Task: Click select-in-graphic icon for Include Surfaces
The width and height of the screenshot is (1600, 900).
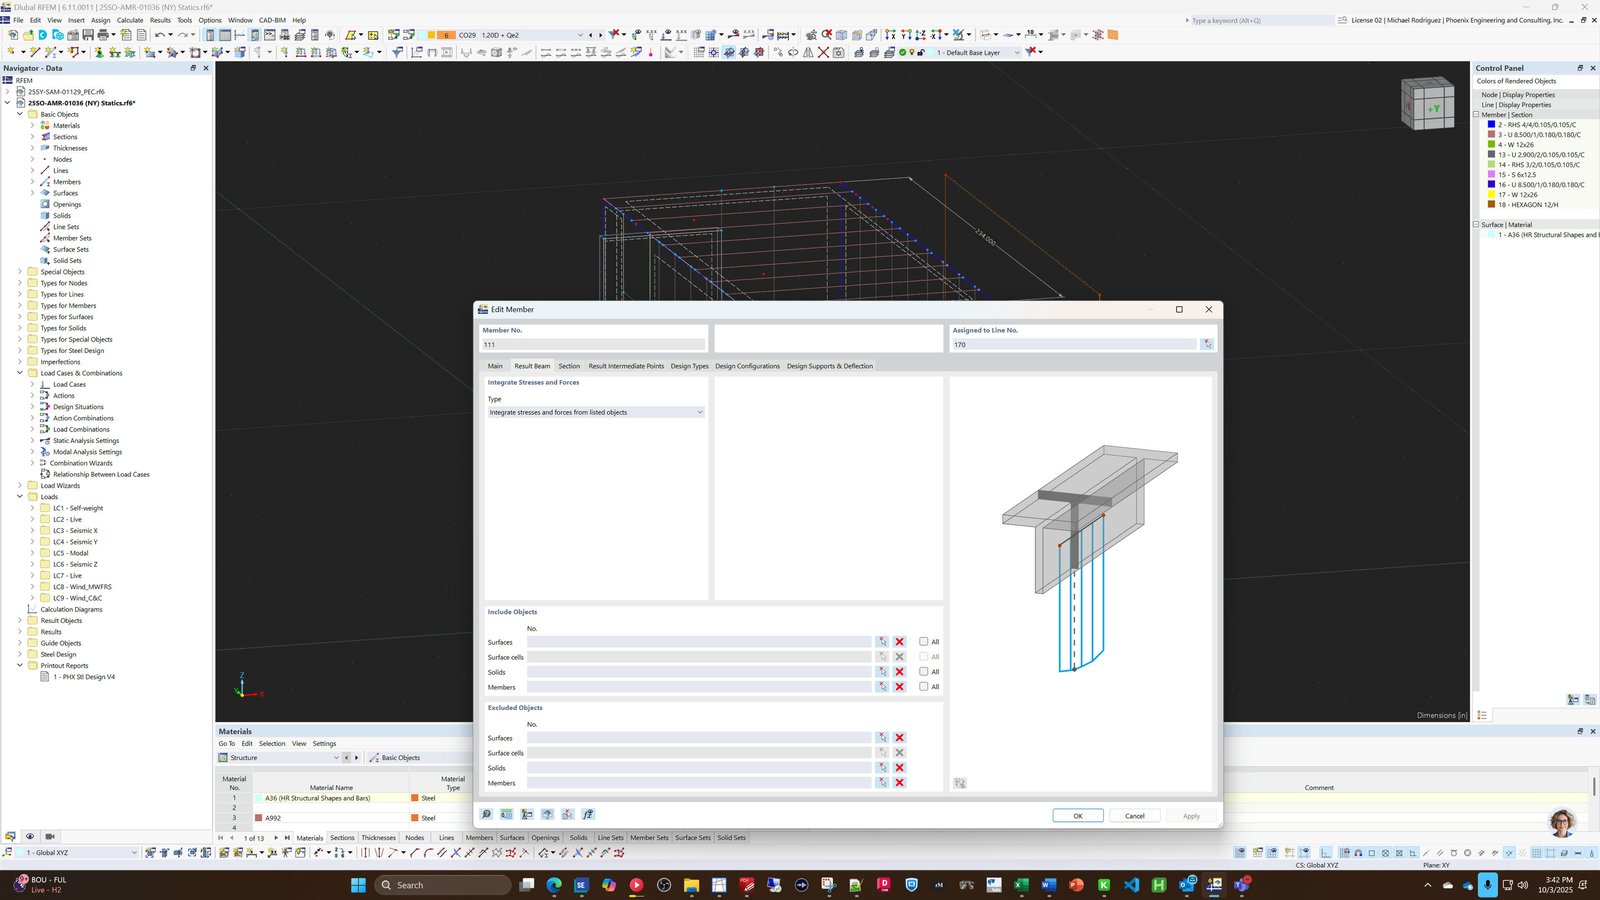Action: click(x=882, y=642)
